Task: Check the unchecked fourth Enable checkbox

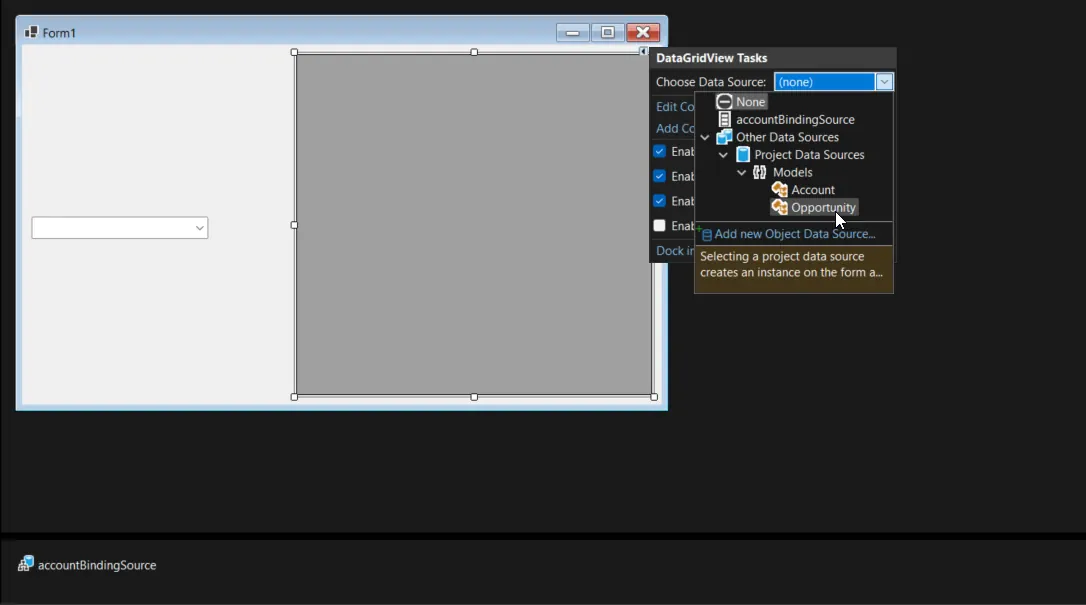Action: [x=660, y=226]
